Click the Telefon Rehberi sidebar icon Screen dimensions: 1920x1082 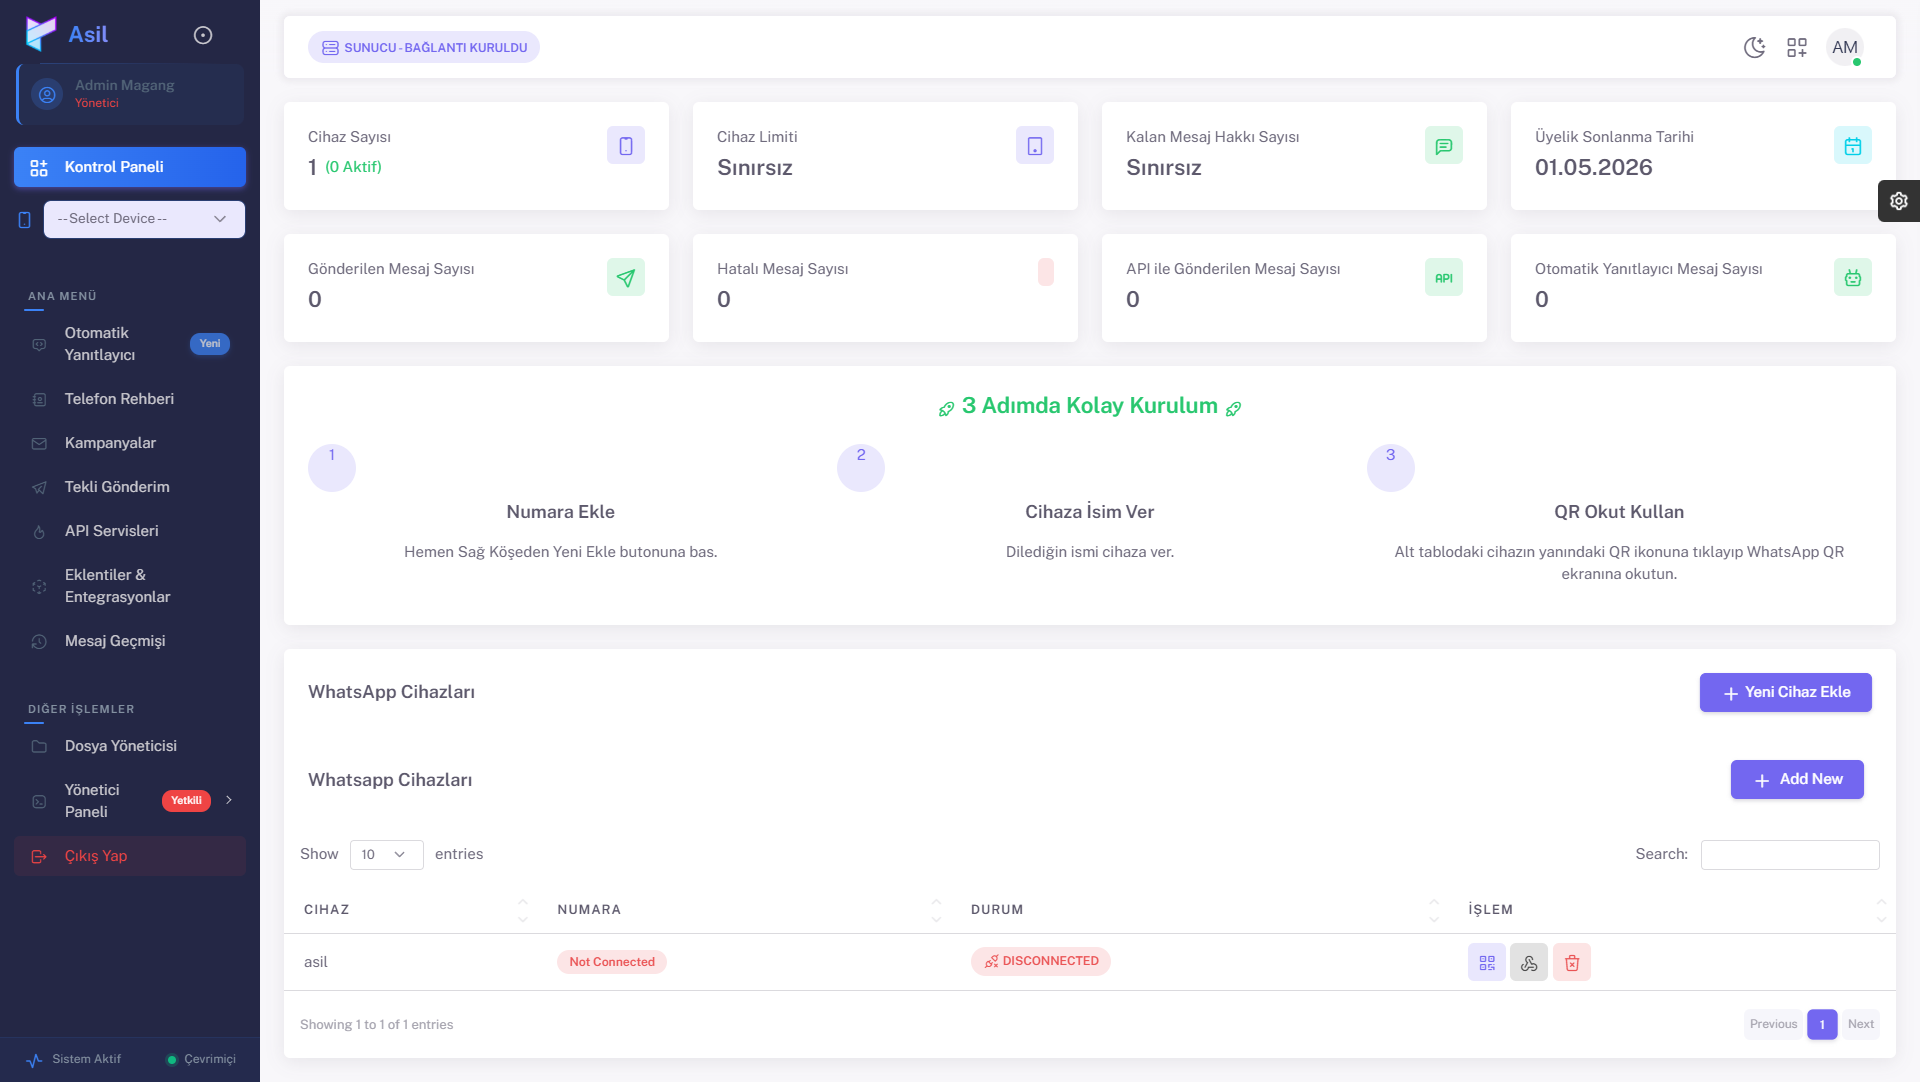coord(39,400)
